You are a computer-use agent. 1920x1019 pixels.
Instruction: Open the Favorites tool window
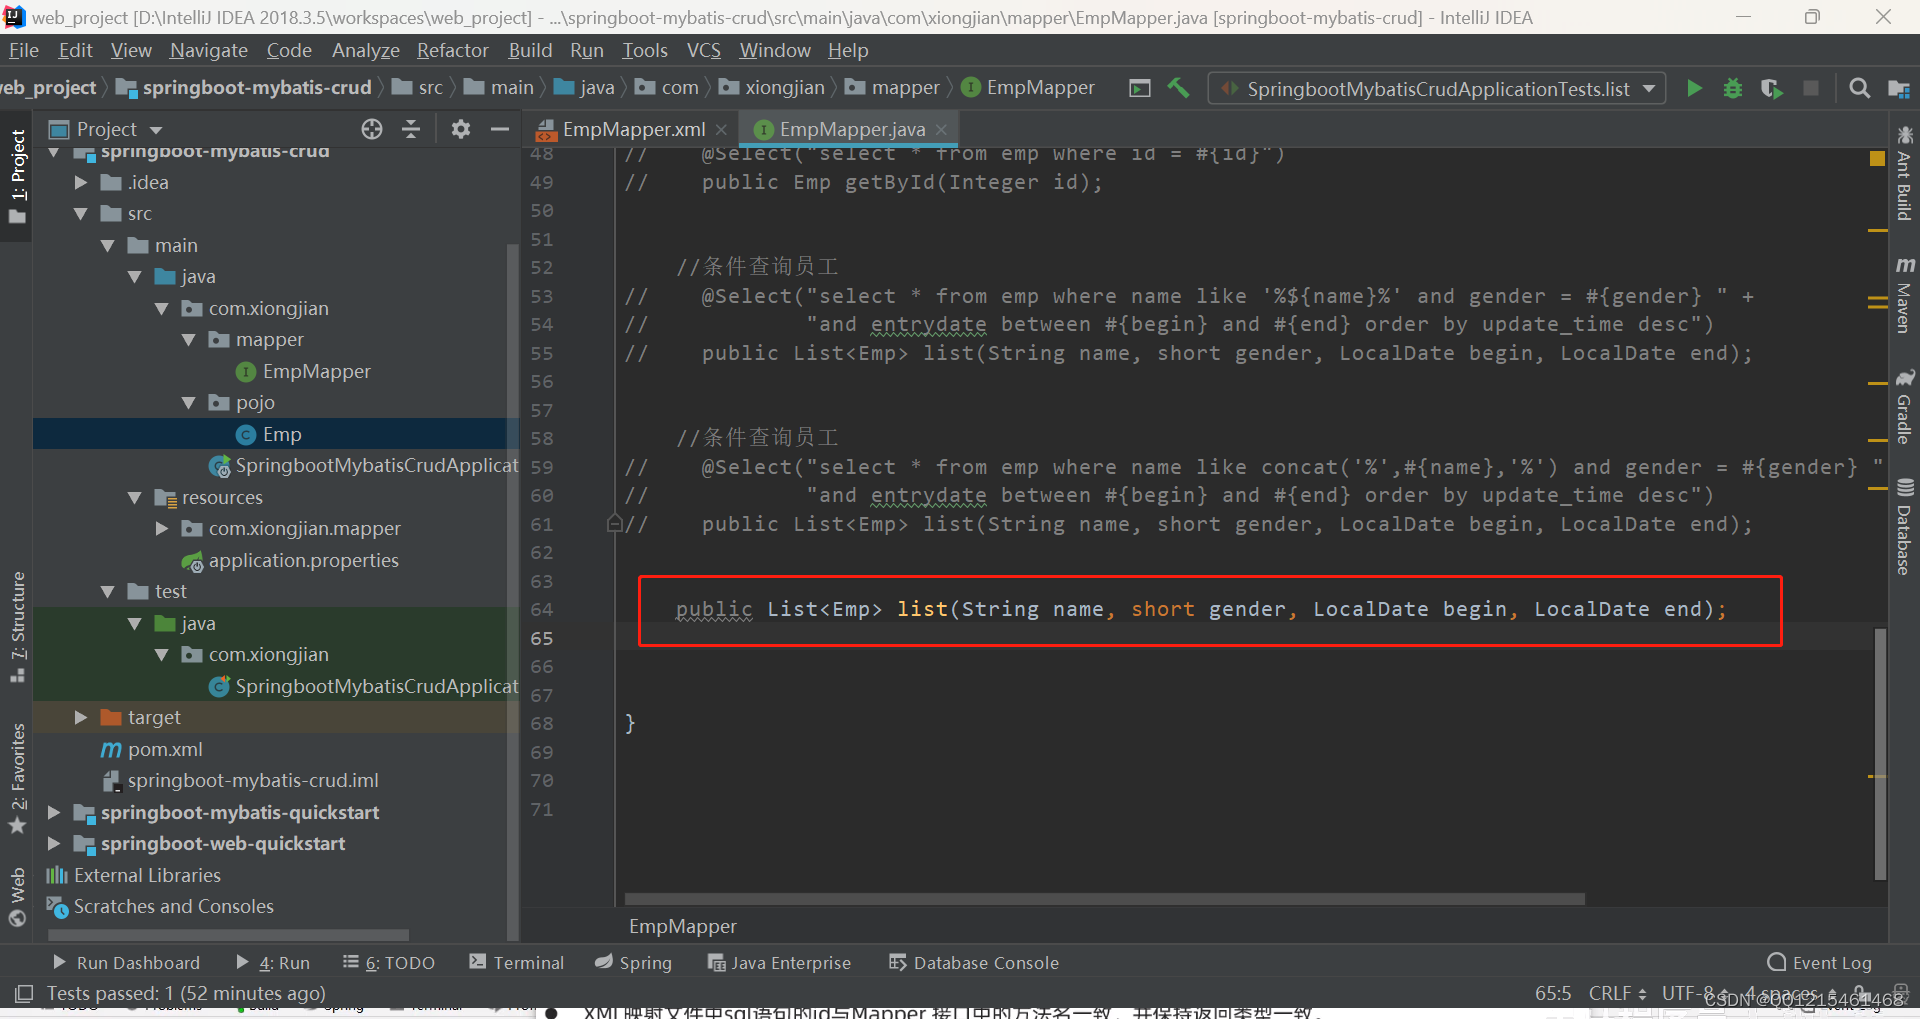[17, 779]
